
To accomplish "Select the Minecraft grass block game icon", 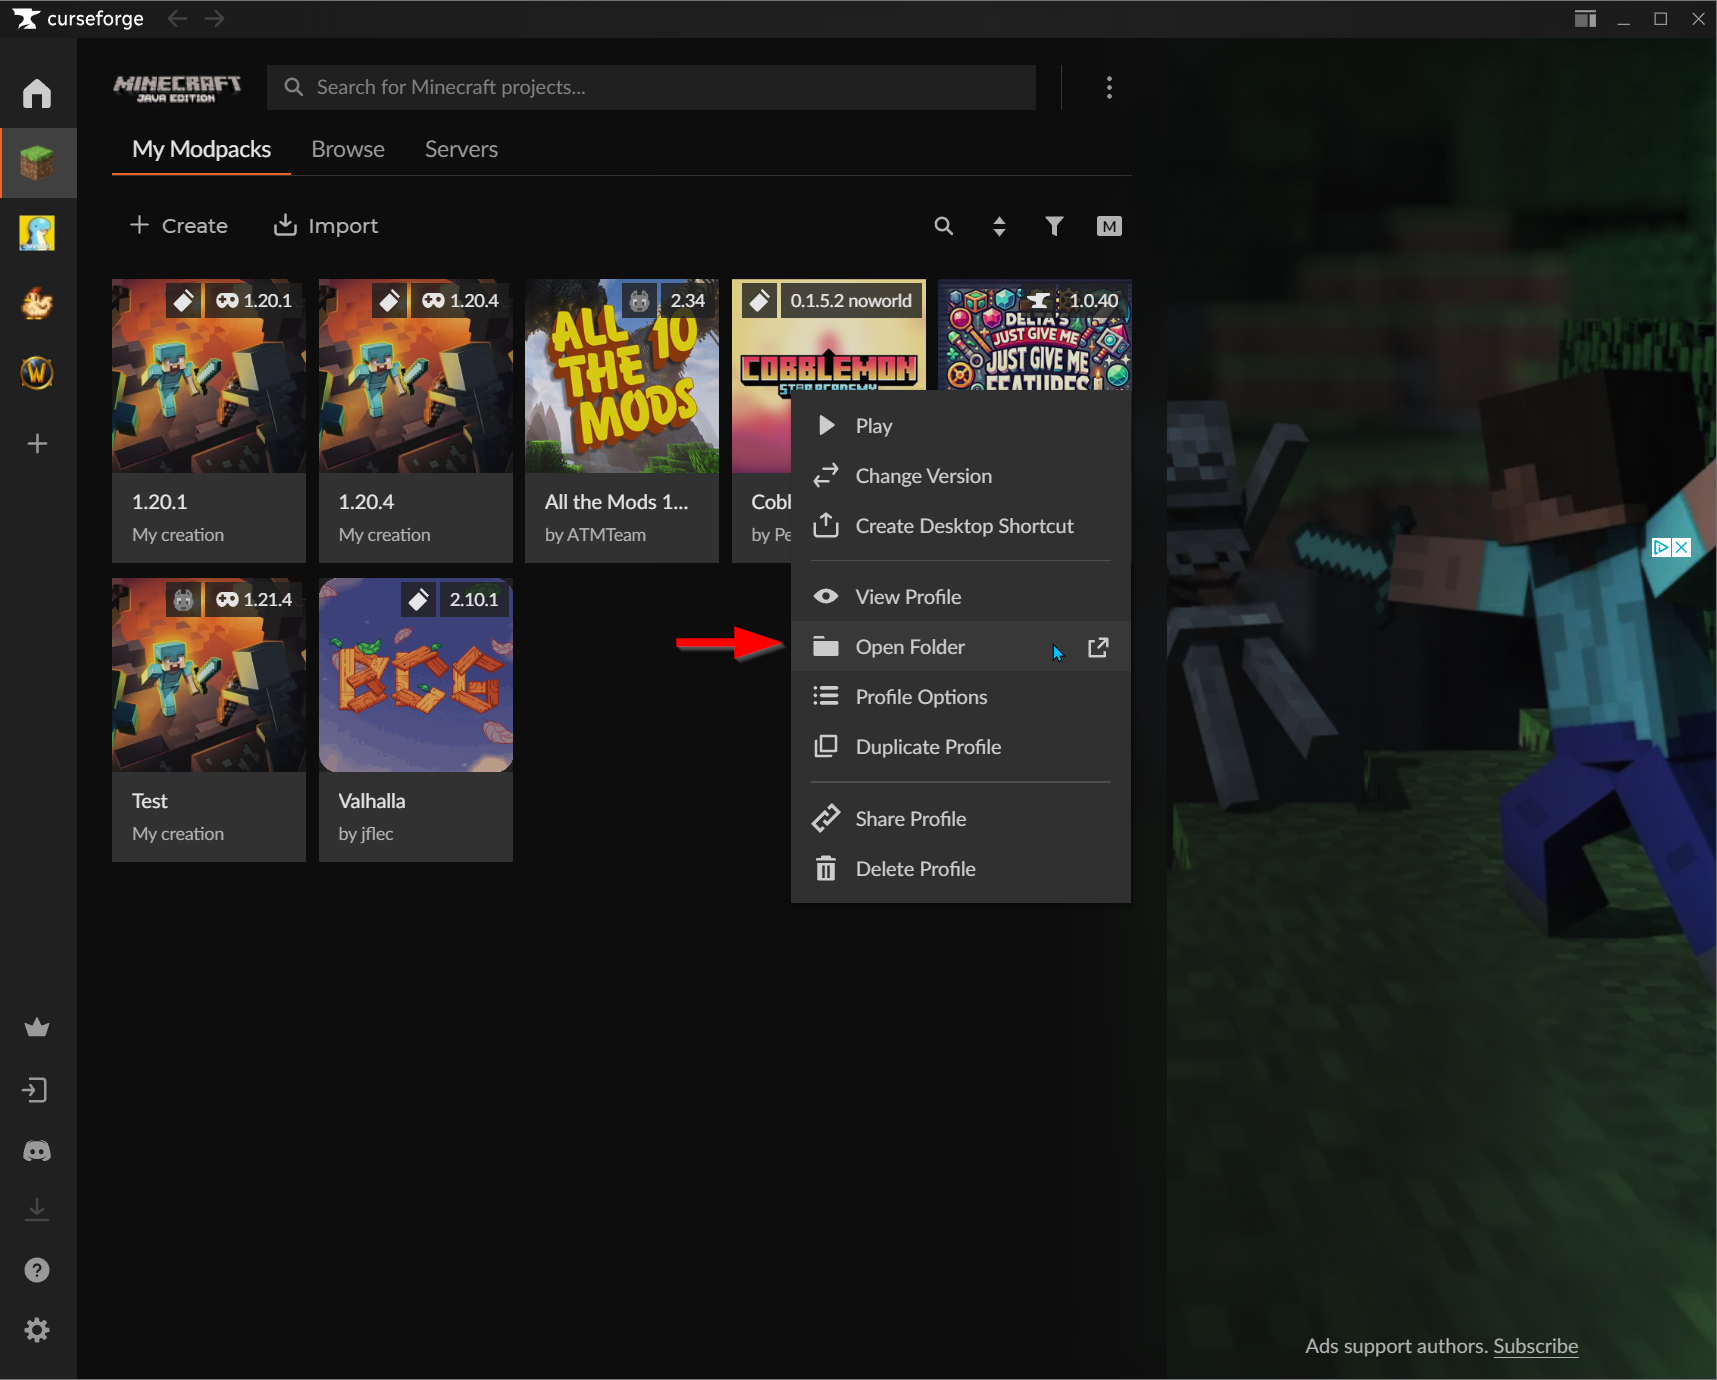I will click(x=37, y=163).
